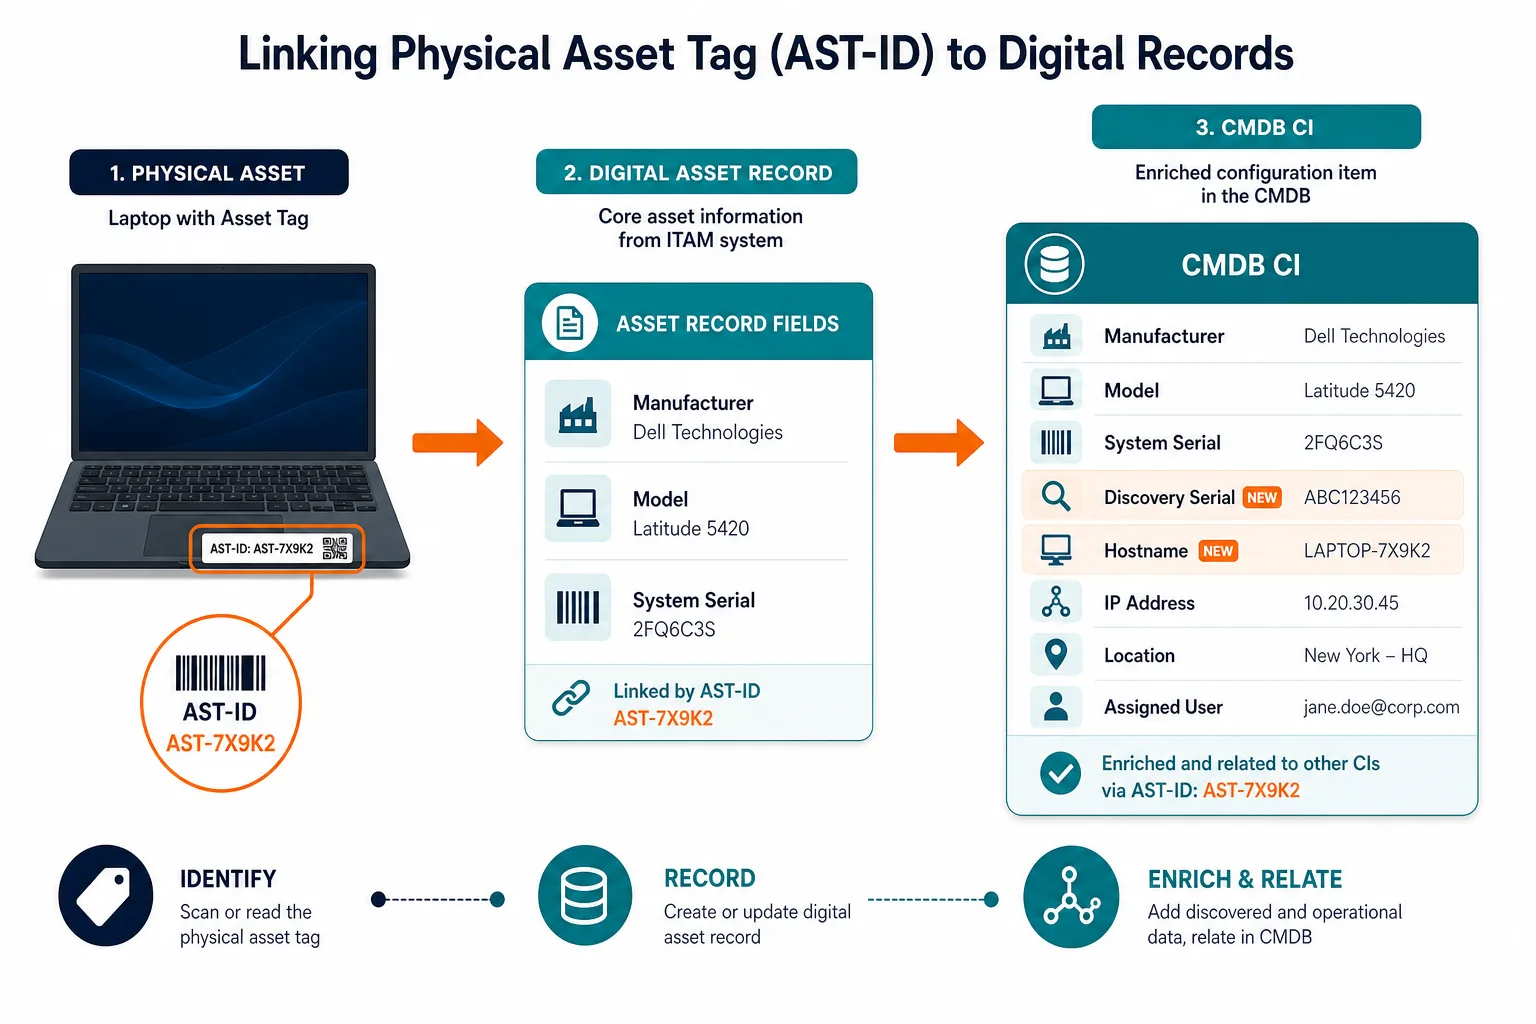Click orange AST-7X9K2 text in the circle

(x=220, y=743)
